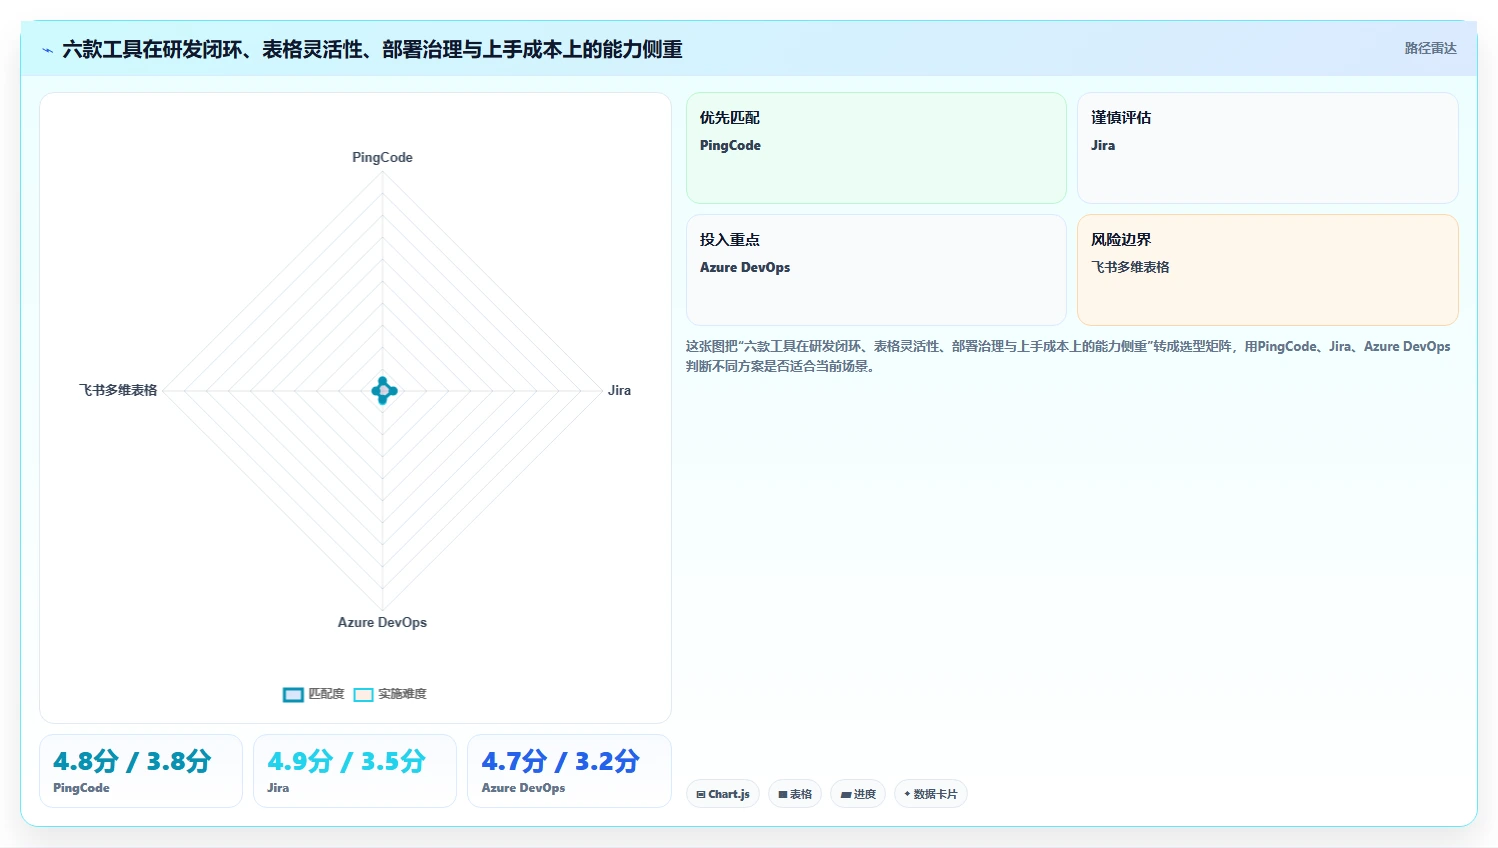Click the icon inside the Chart.js chip
Screen dimensions: 1498x848
[x=701, y=794]
